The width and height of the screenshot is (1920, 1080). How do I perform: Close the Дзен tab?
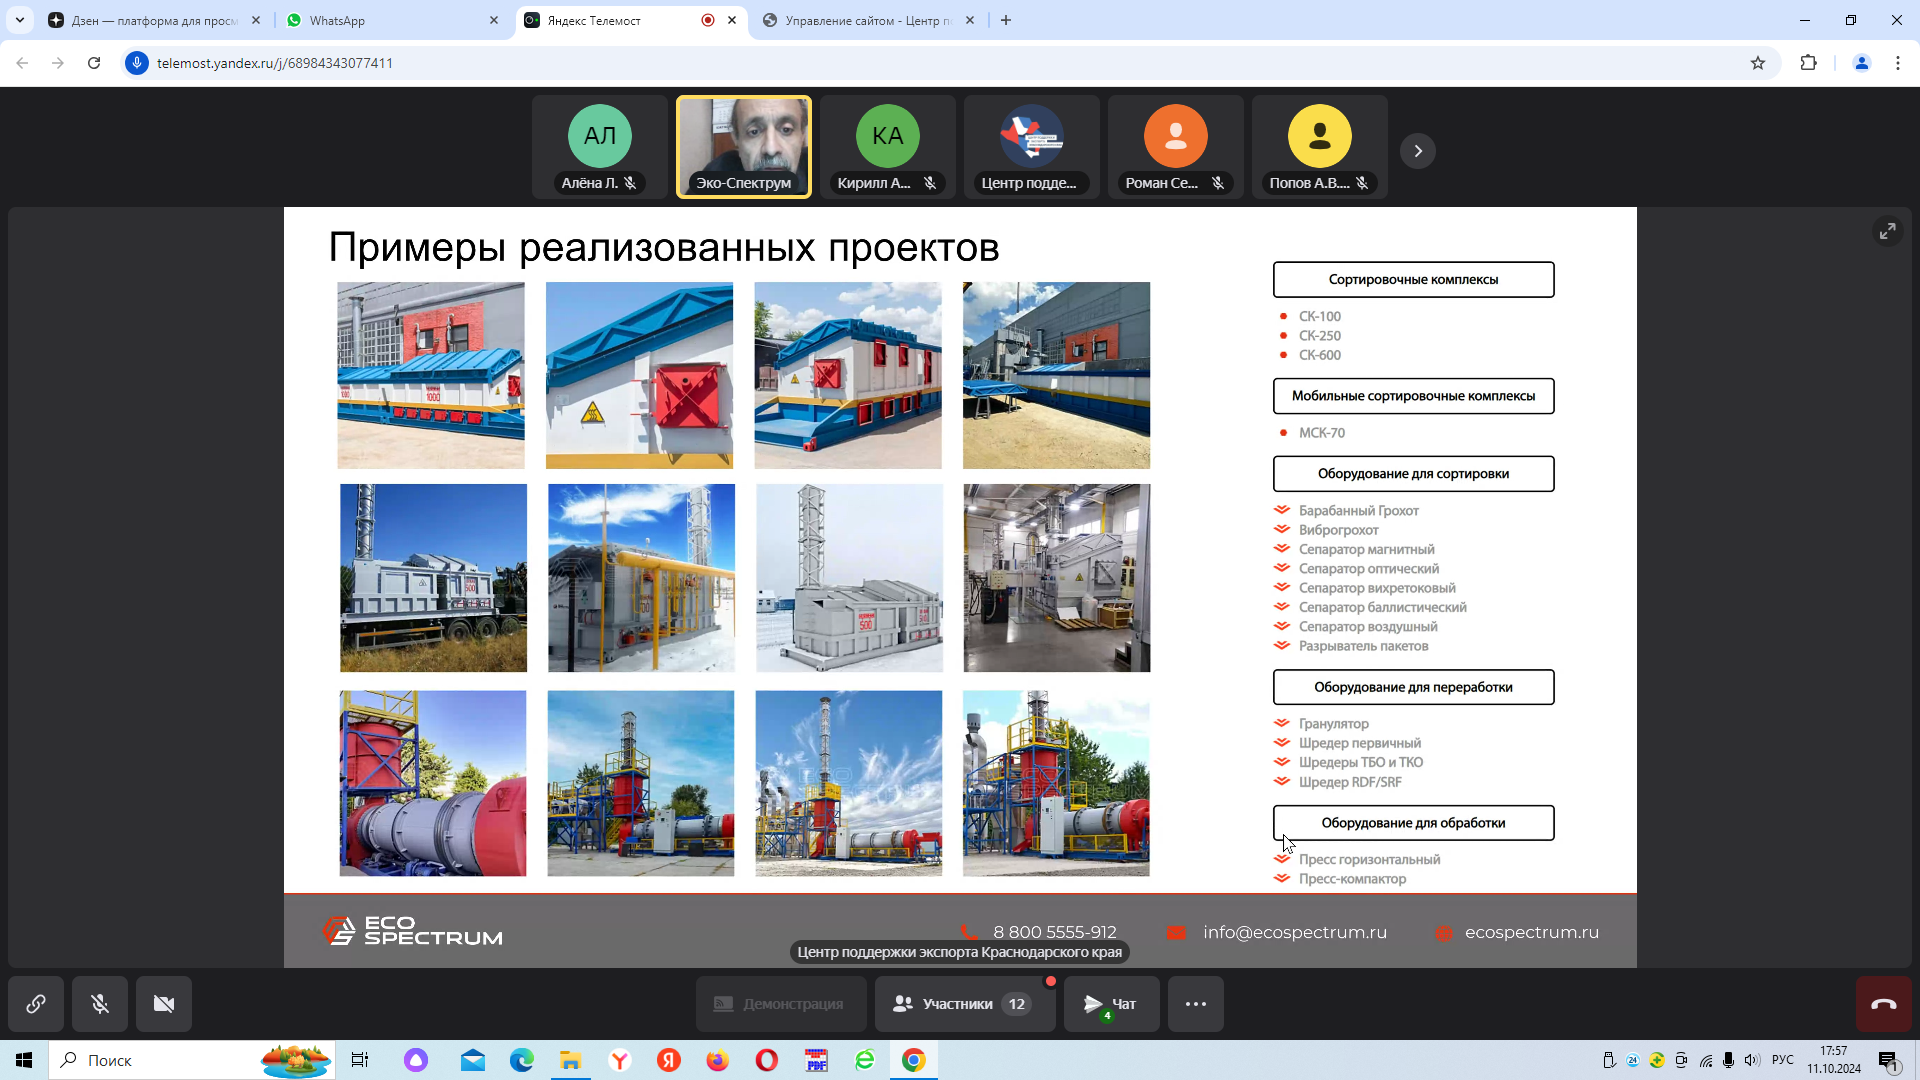256,20
